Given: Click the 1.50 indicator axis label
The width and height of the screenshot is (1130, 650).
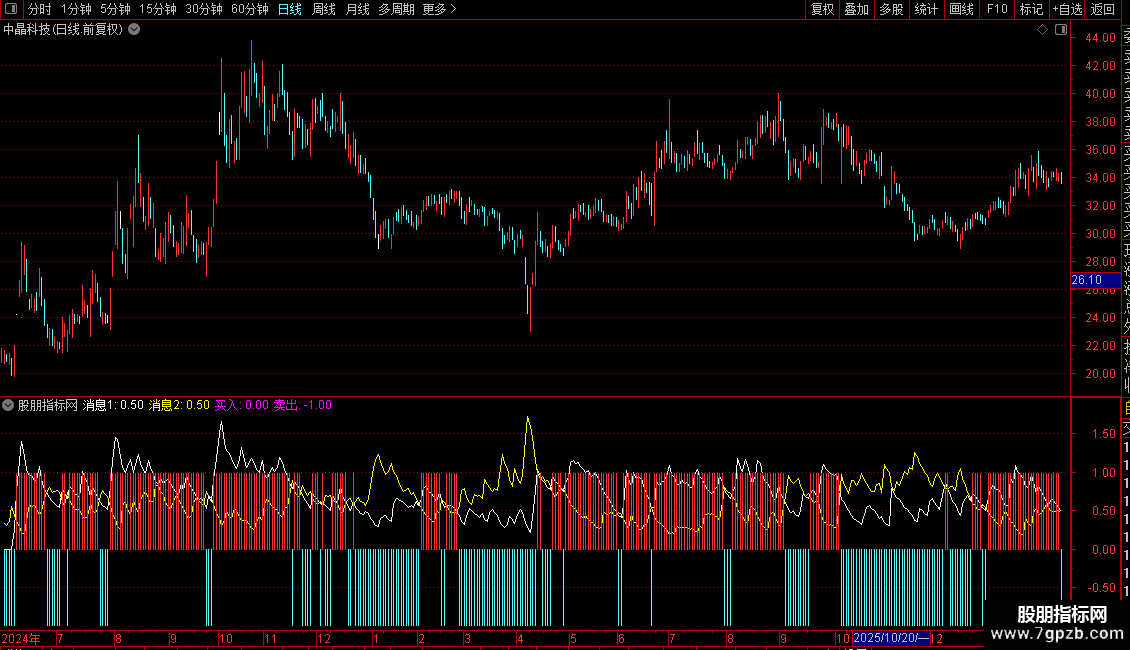Looking at the screenshot, I should click(1104, 434).
